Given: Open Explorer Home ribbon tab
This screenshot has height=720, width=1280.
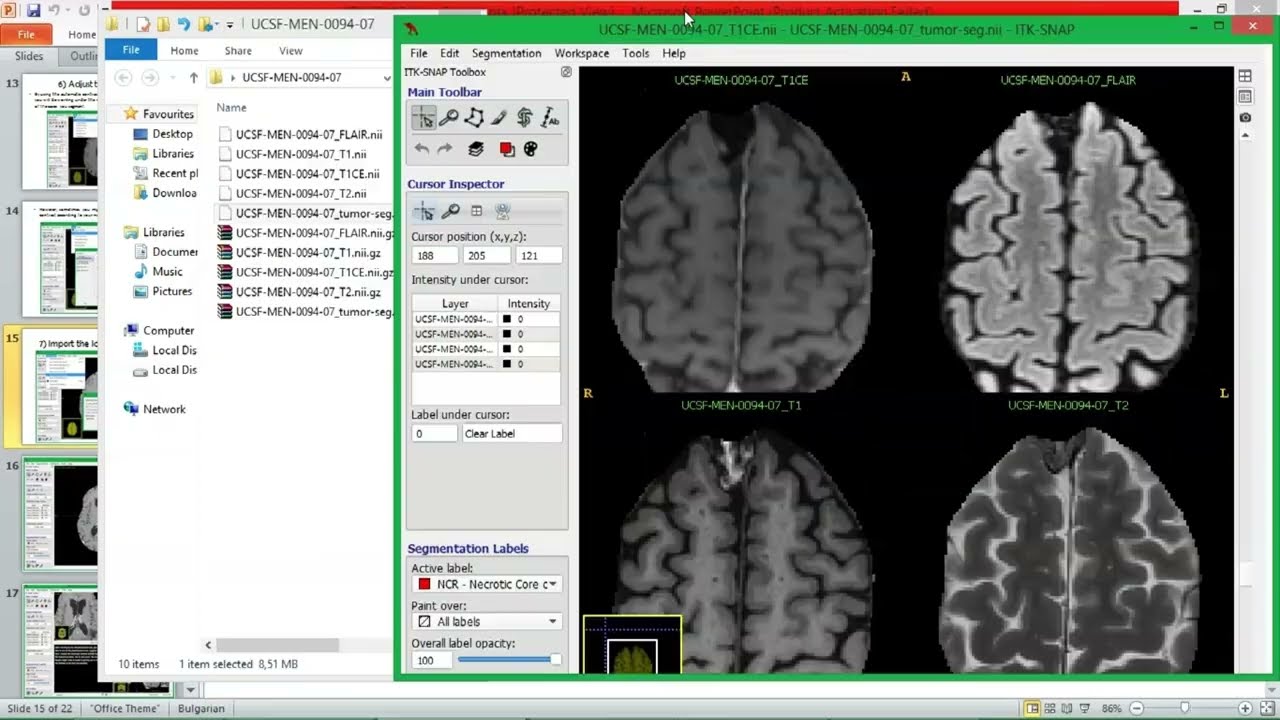Looking at the screenshot, I should point(184,50).
